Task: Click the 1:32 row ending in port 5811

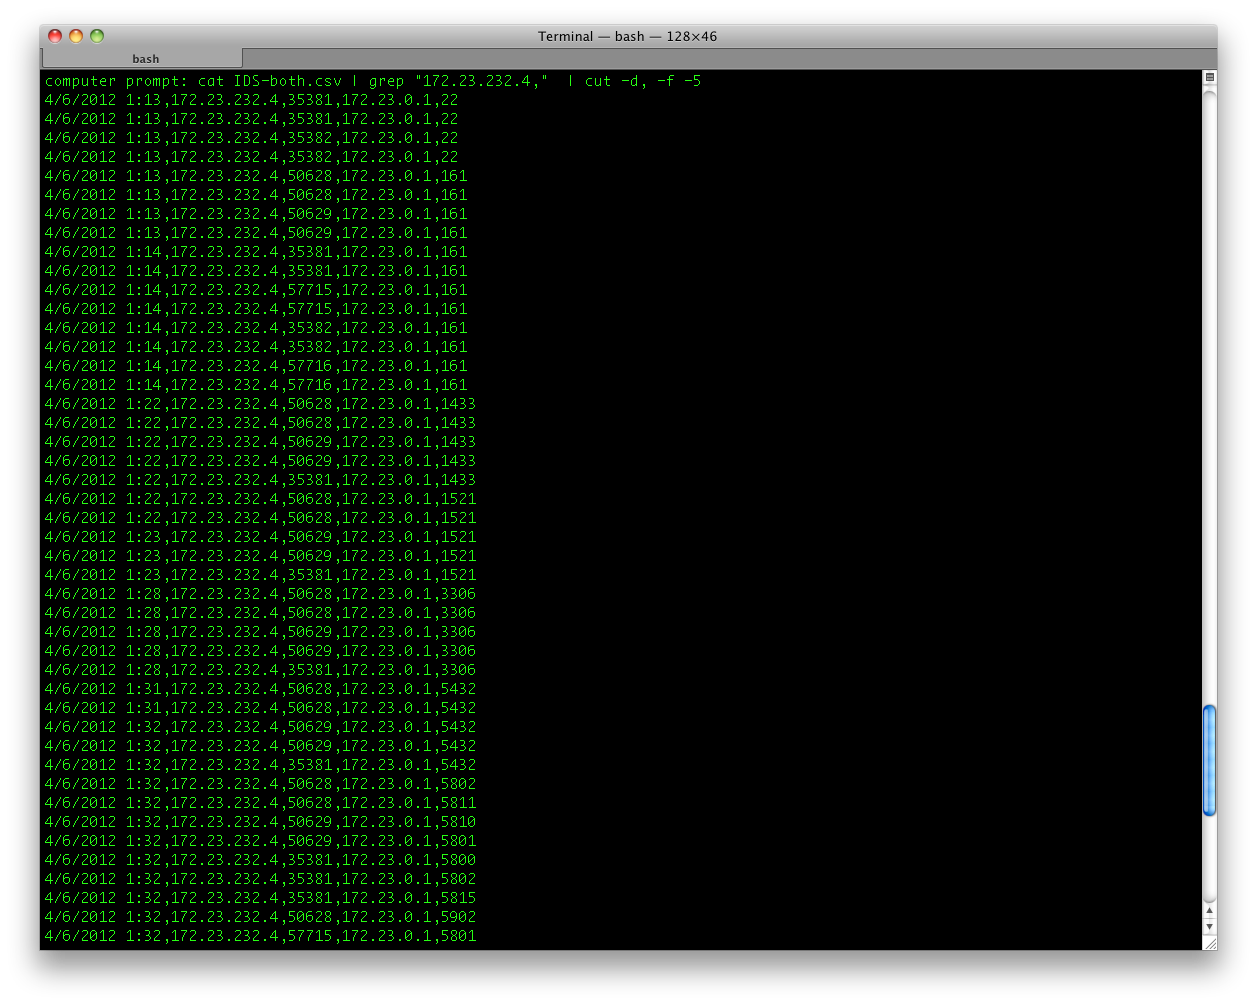Action: [x=260, y=803]
